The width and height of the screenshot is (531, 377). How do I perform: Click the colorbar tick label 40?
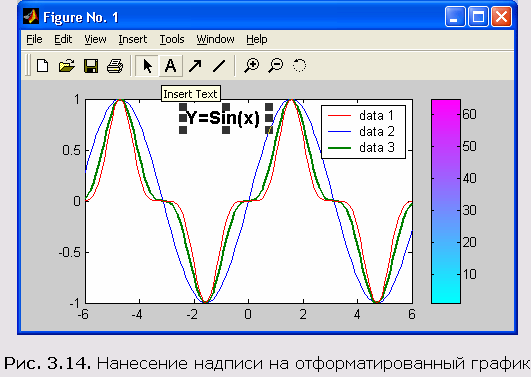coord(469,178)
